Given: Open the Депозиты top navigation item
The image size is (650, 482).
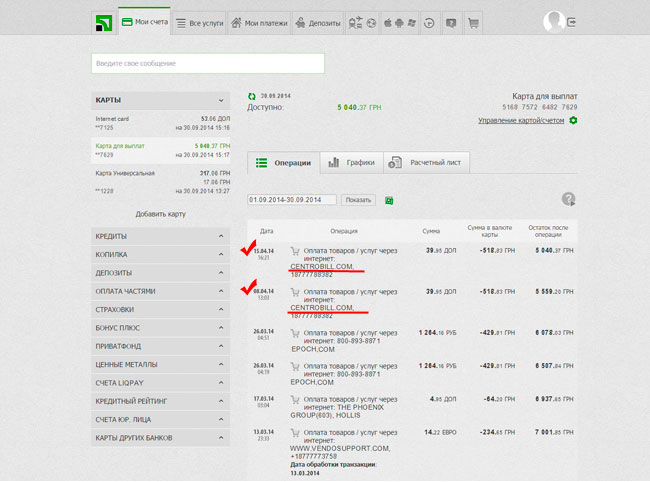Looking at the screenshot, I should click(x=318, y=22).
